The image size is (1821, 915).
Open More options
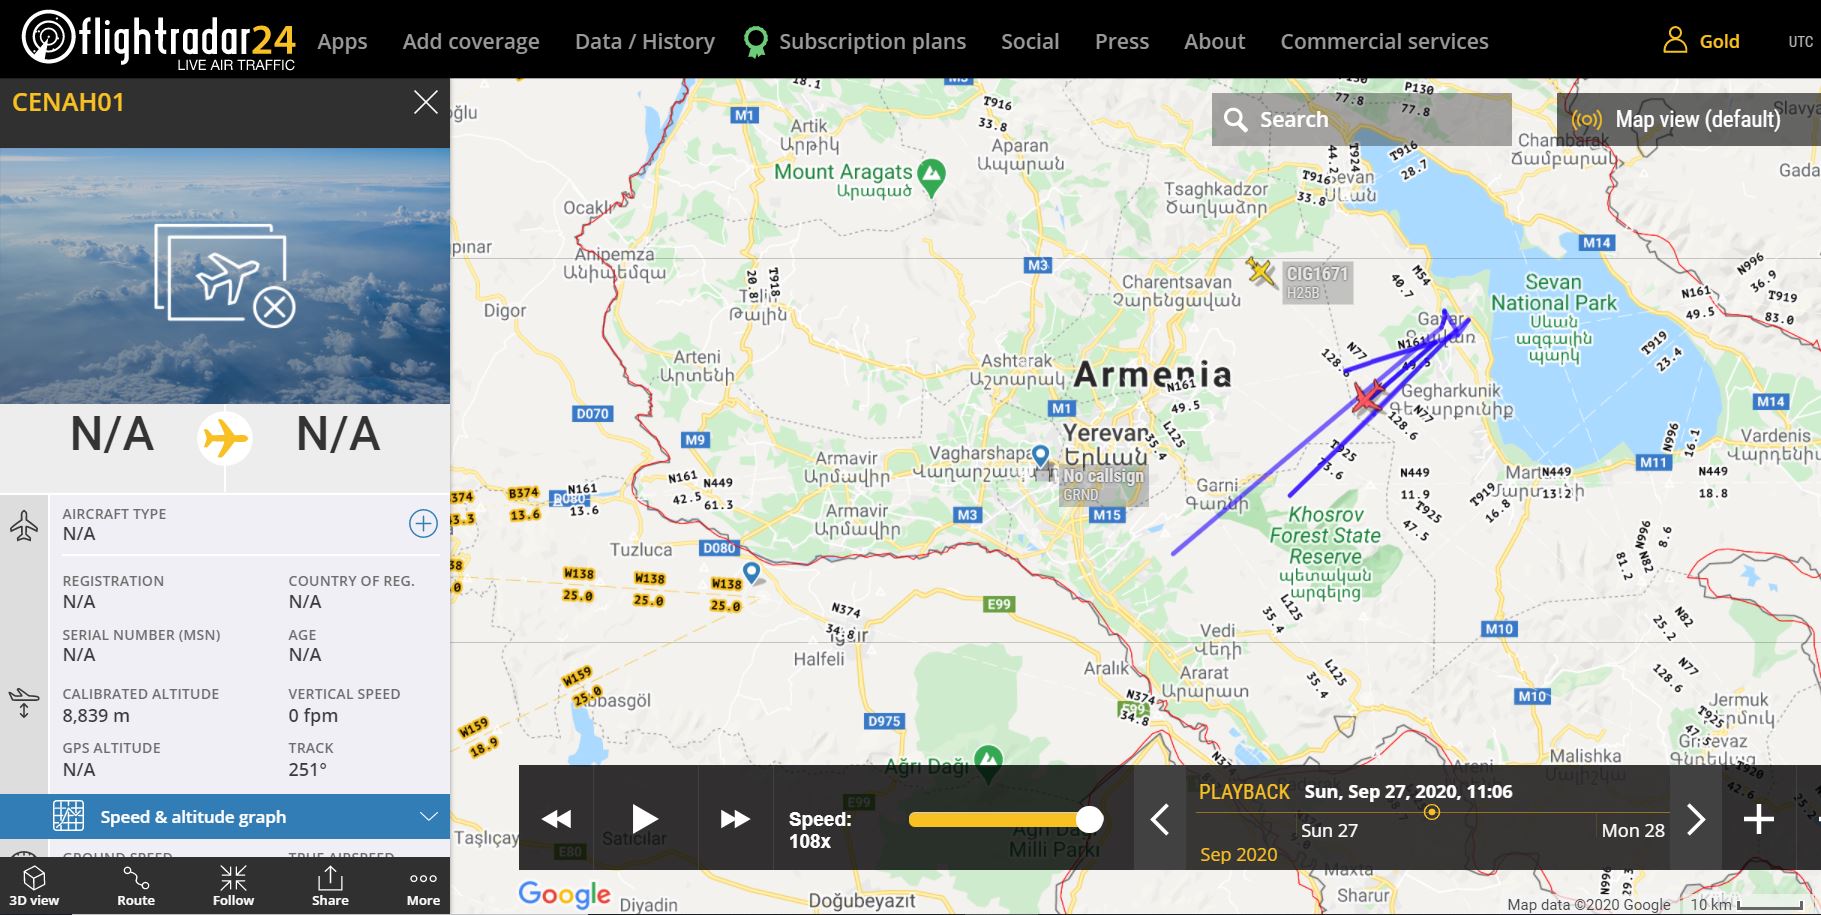pyautogui.click(x=423, y=886)
